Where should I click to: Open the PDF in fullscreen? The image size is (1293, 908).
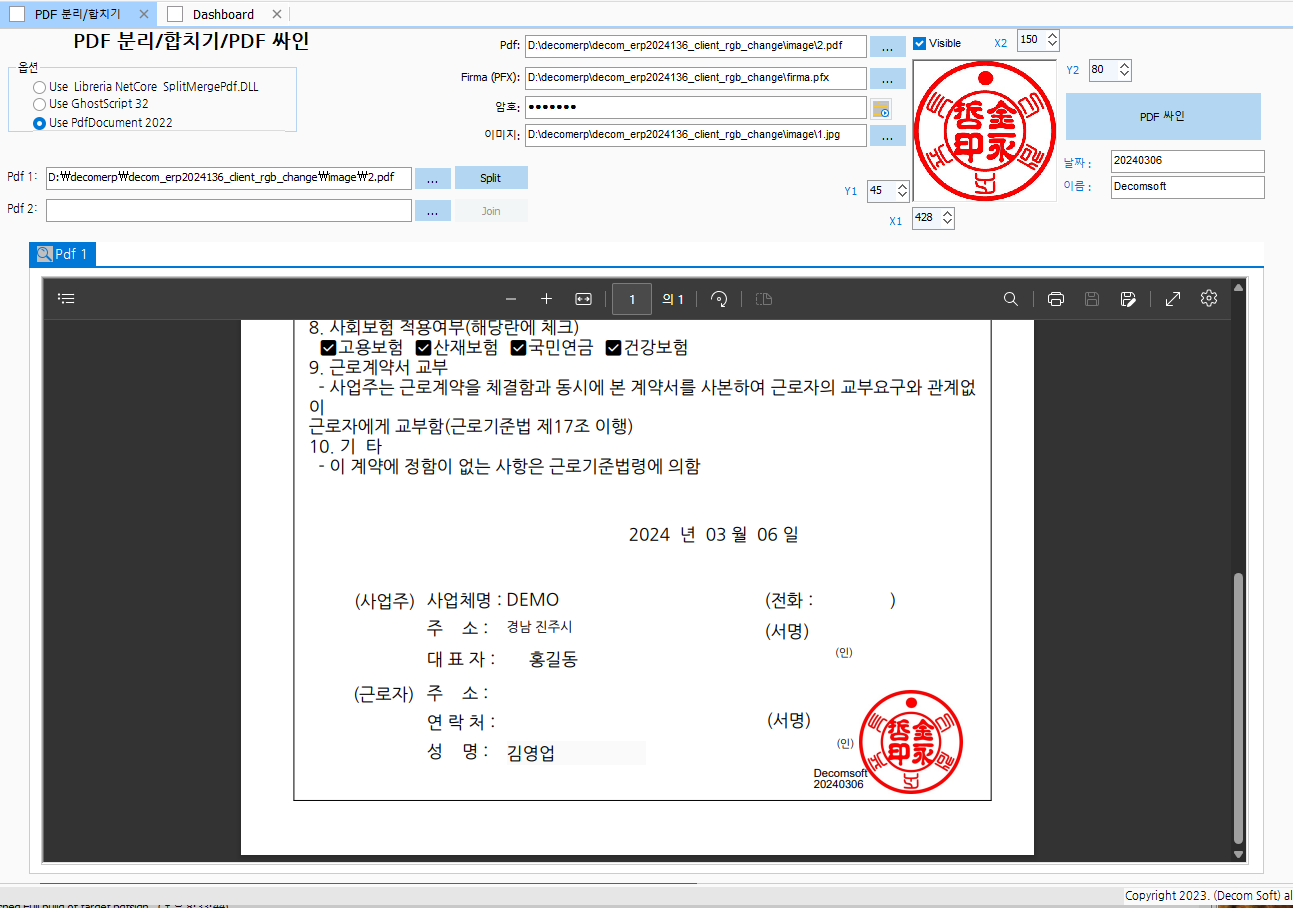tap(1173, 299)
